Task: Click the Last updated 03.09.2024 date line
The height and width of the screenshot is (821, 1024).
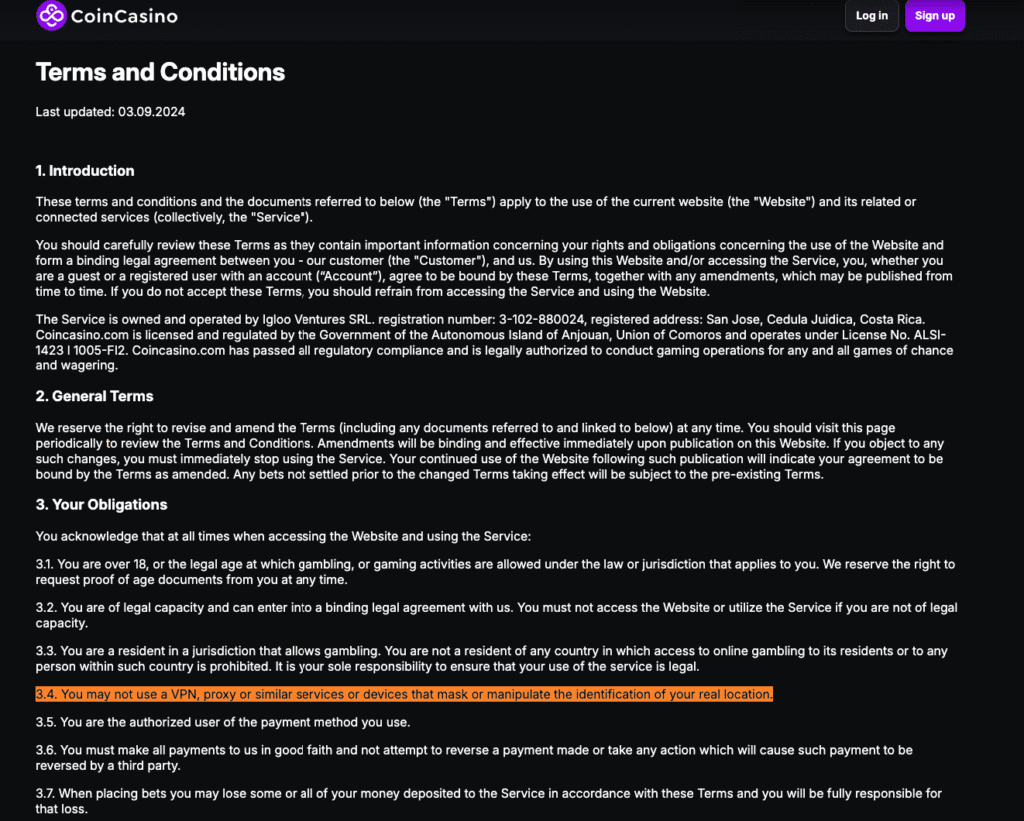Action: click(110, 112)
